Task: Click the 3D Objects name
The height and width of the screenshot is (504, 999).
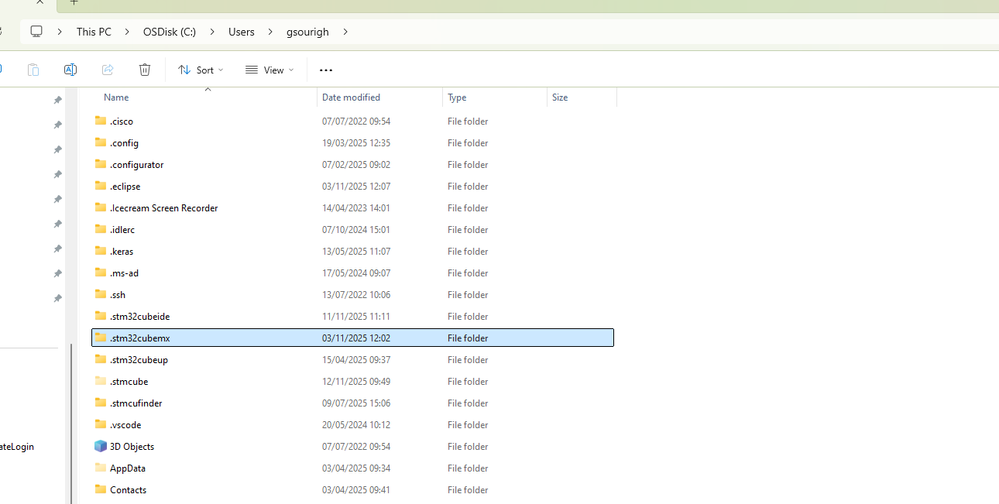Action: 132,446
